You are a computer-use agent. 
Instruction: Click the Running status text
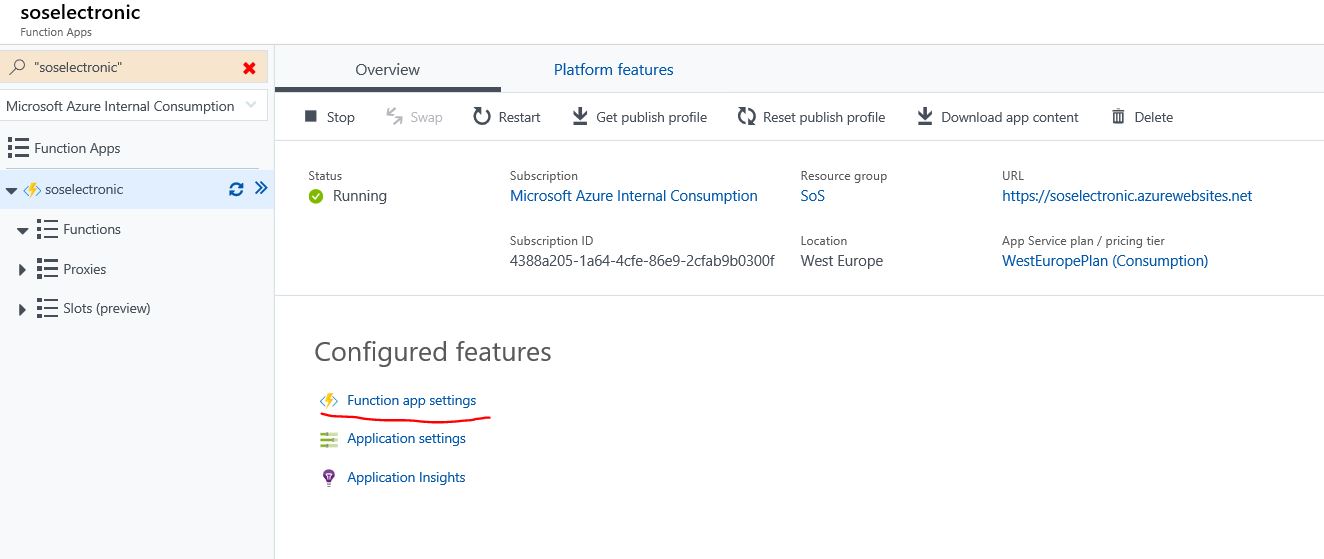(x=360, y=196)
